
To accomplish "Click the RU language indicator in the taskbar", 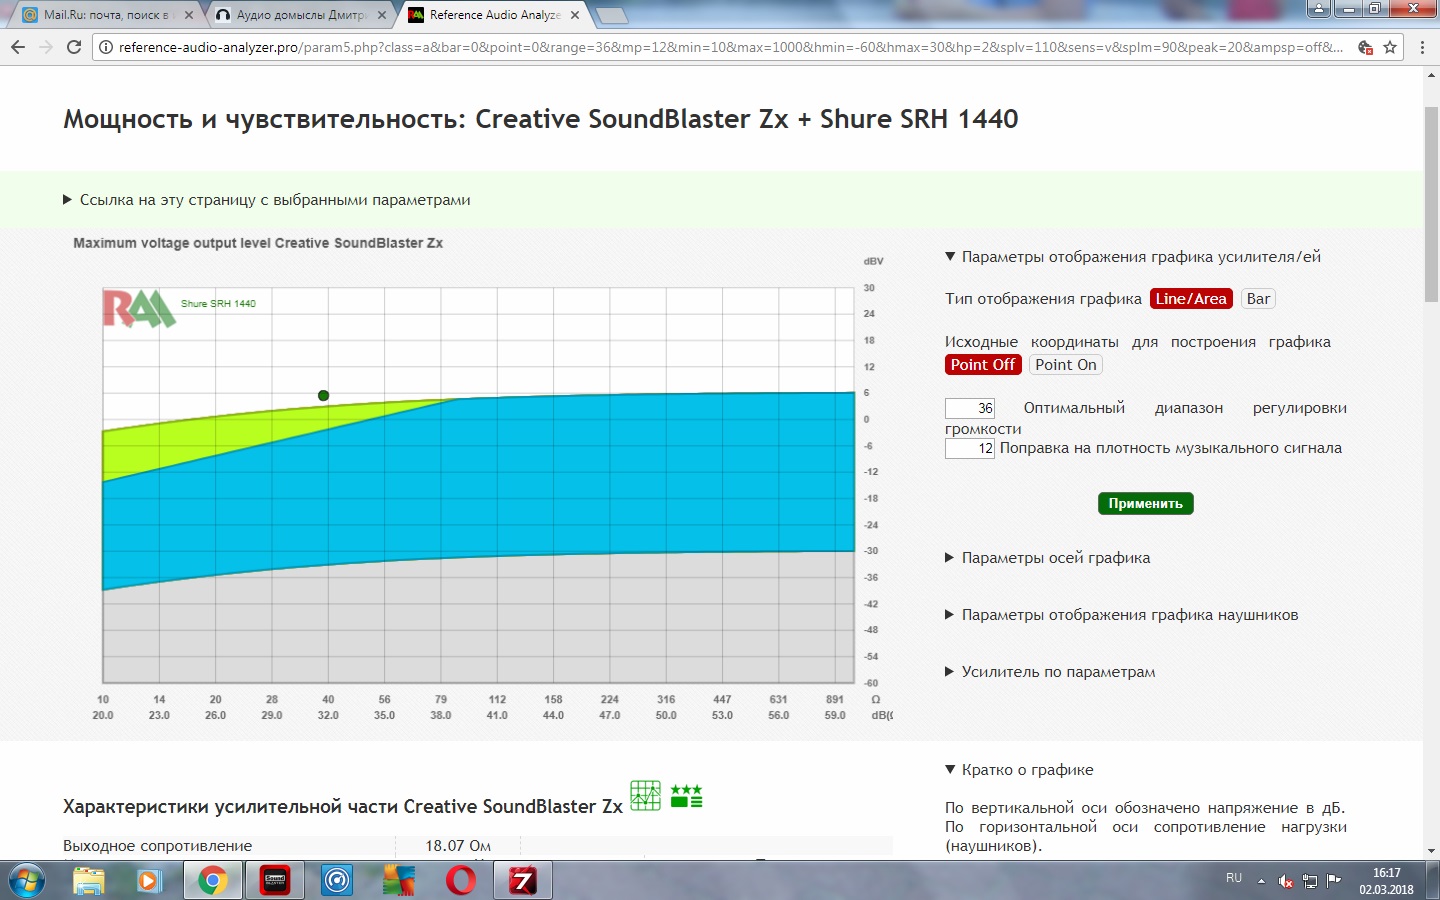I will coord(1234,878).
